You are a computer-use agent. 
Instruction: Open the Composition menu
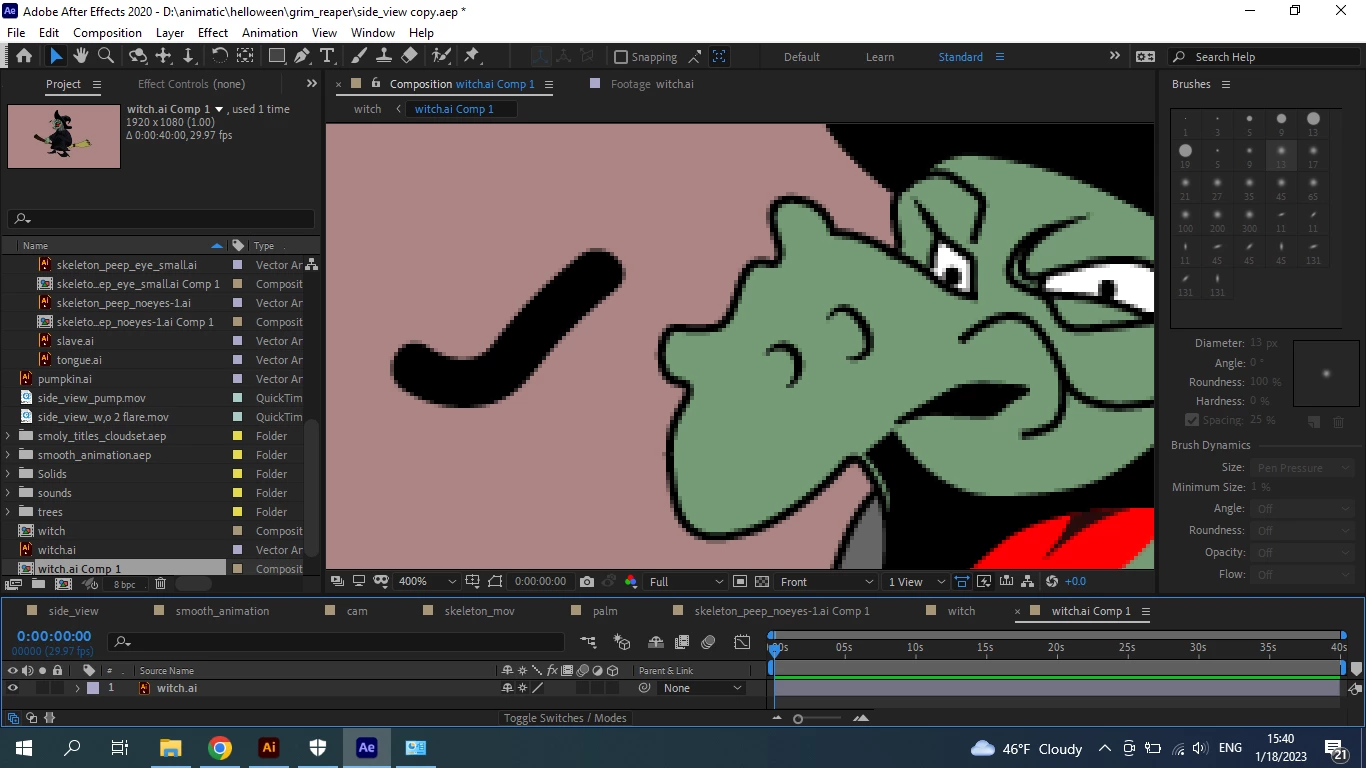[x=108, y=32]
